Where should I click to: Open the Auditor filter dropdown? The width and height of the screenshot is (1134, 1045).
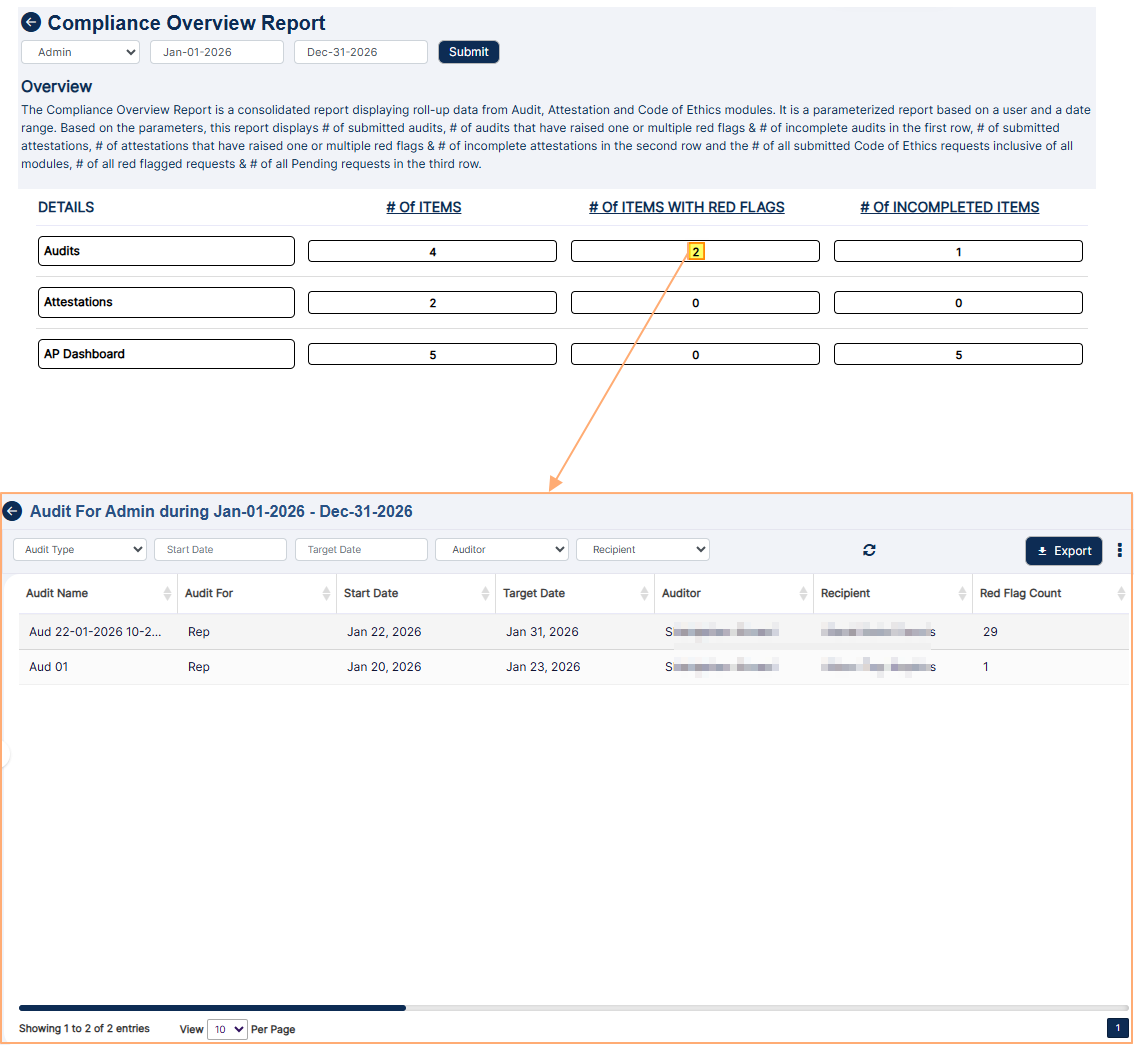[x=501, y=549]
